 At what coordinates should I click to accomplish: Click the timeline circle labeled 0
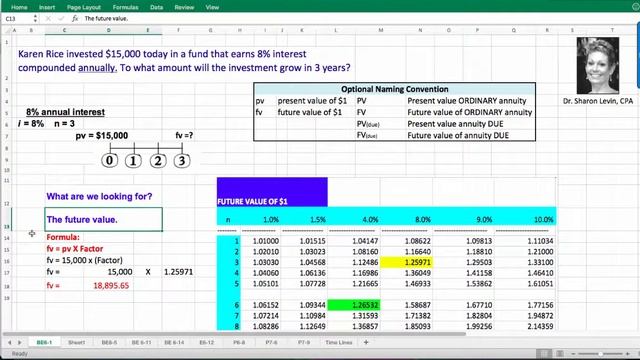[109, 160]
